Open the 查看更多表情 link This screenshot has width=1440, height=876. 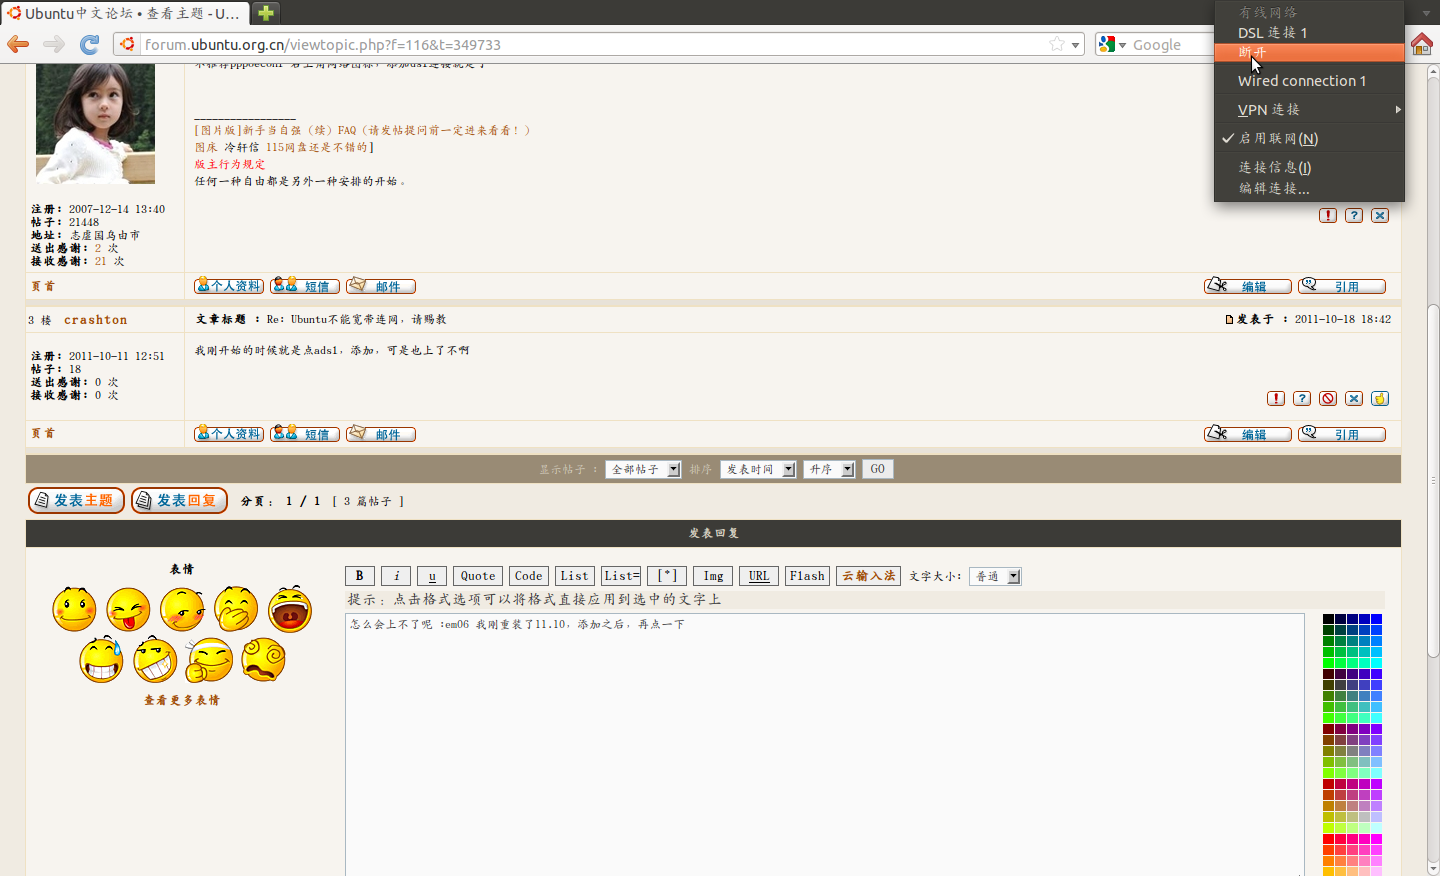pyautogui.click(x=182, y=700)
